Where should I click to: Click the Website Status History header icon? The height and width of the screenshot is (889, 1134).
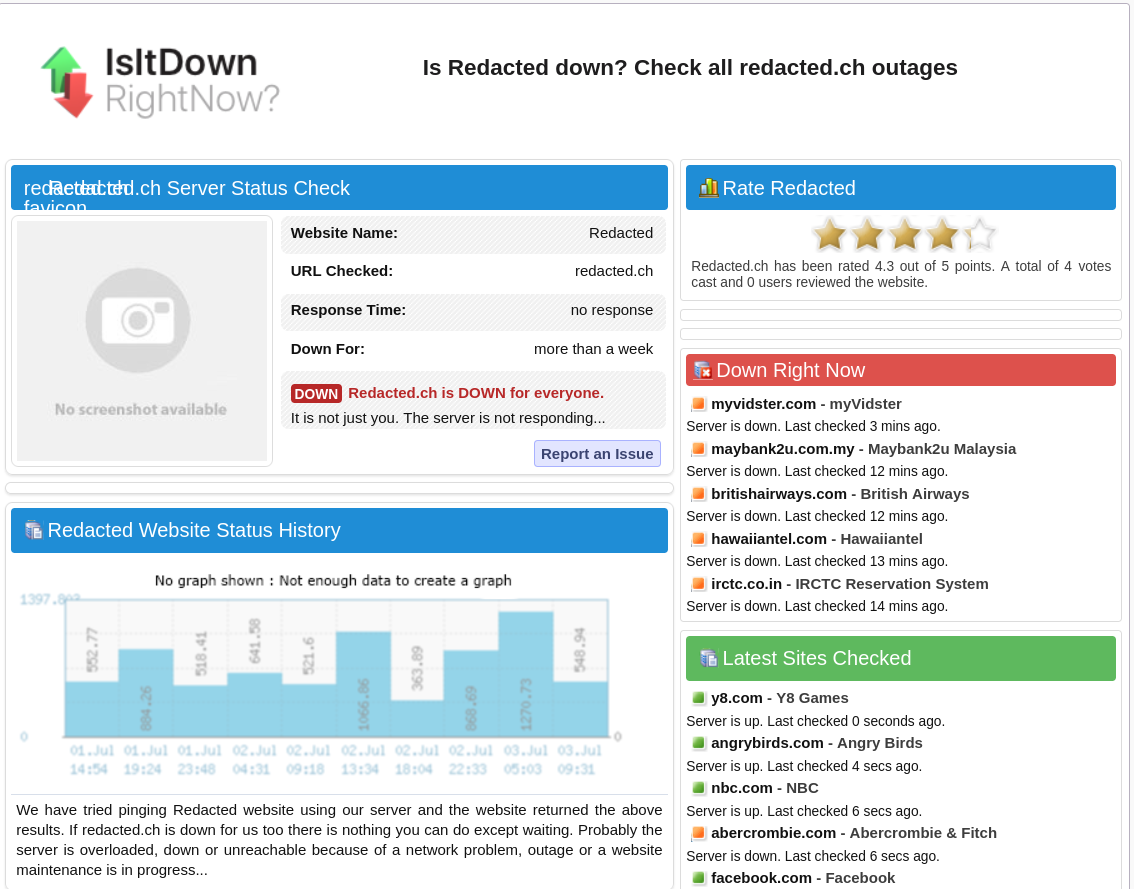point(33,530)
